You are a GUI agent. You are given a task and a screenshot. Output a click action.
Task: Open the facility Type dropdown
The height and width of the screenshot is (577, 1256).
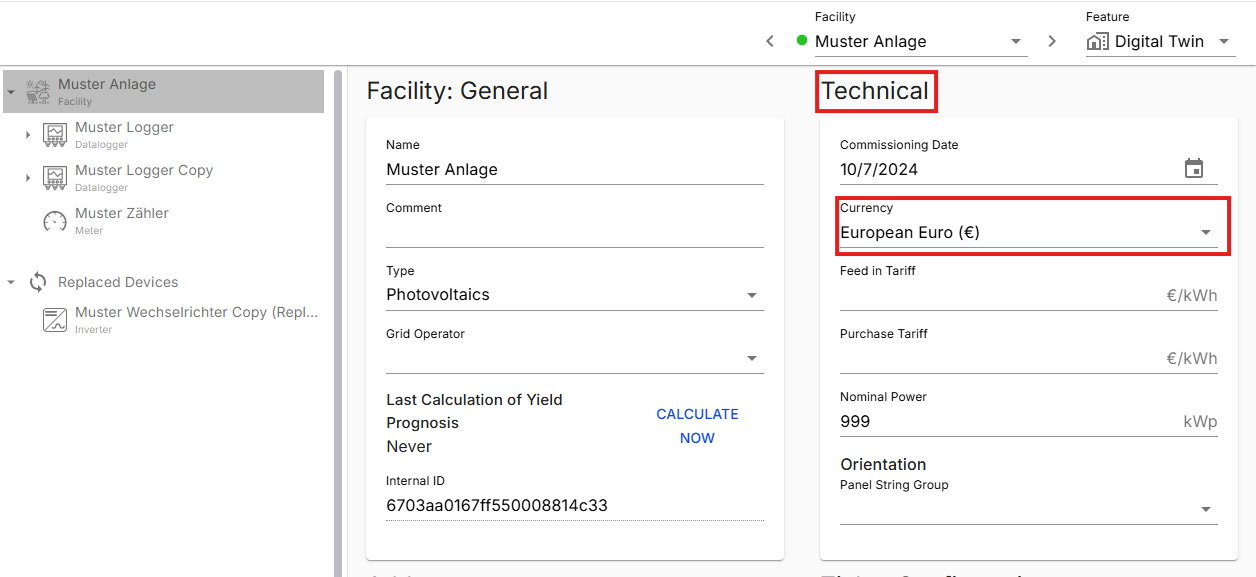click(x=751, y=296)
